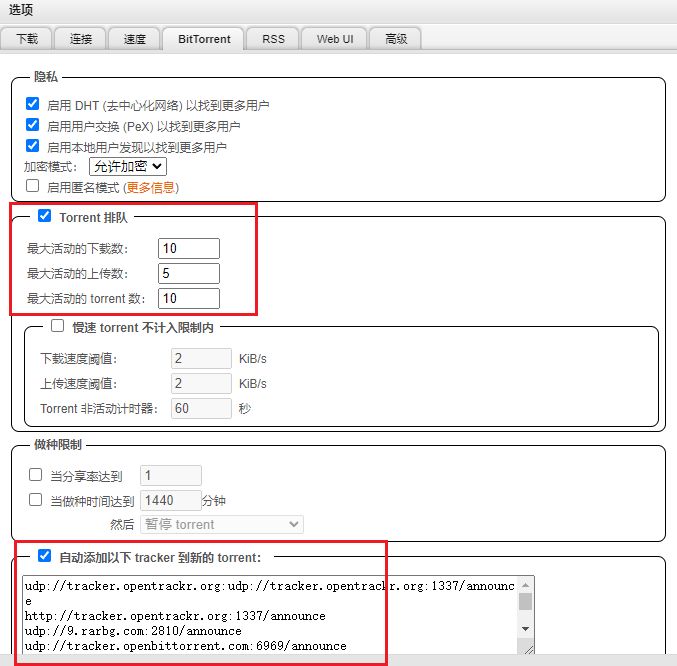Switch to the 下载 tab

27,39
